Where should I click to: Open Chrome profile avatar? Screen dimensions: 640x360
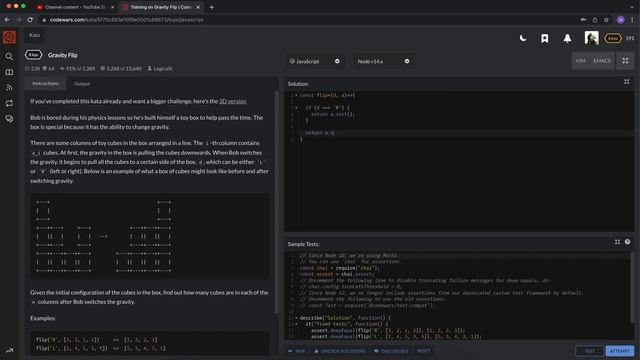[x=620, y=20]
